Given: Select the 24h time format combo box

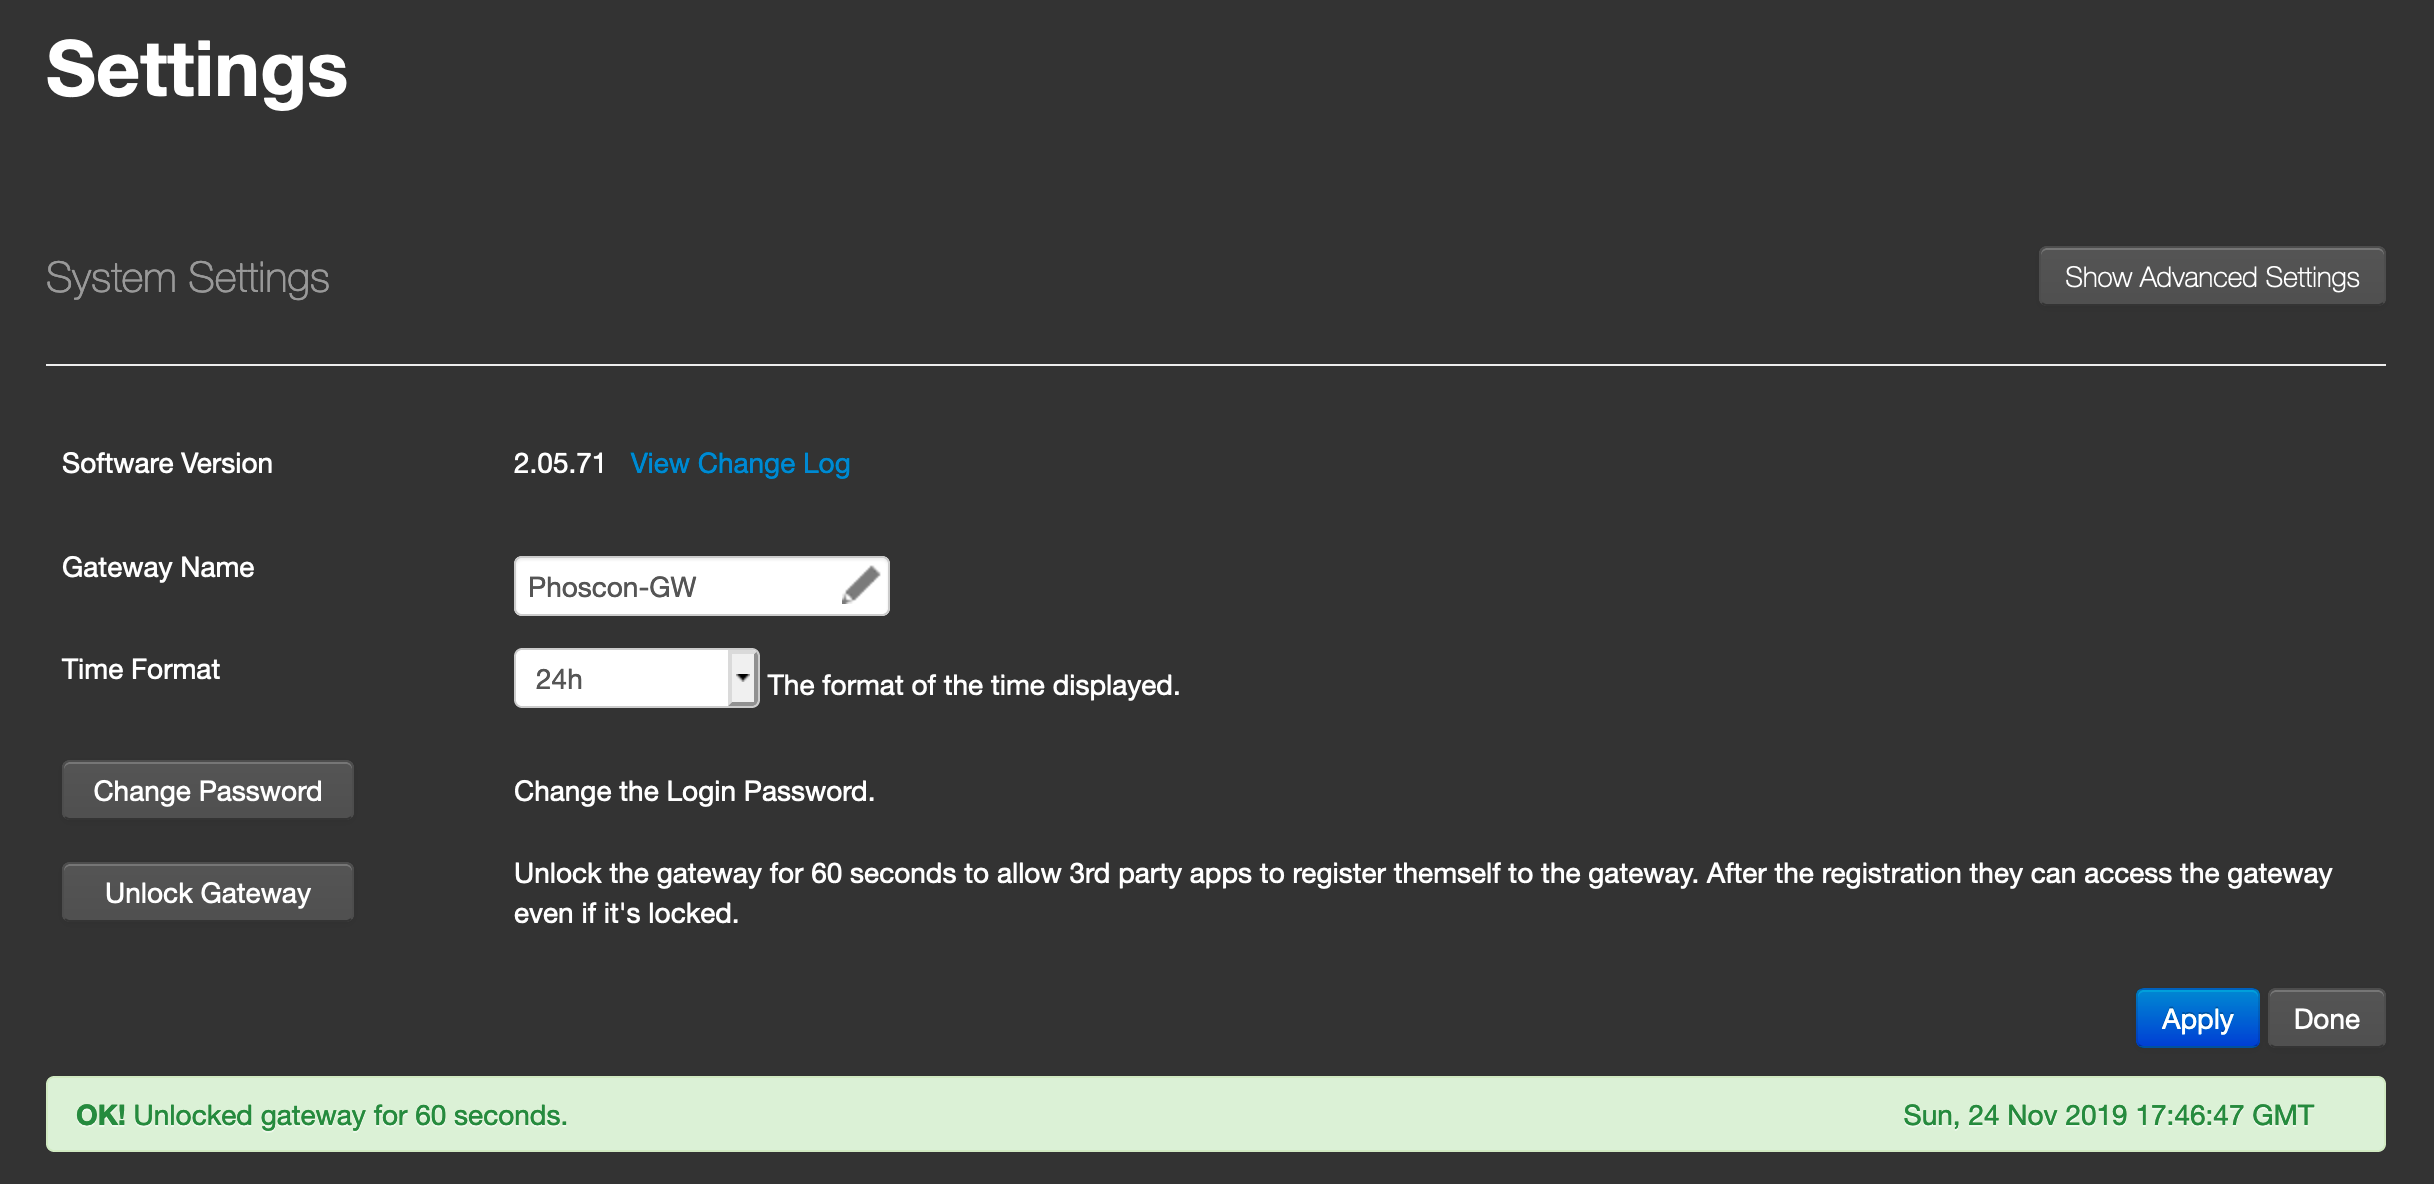Looking at the screenshot, I should coord(636,678).
